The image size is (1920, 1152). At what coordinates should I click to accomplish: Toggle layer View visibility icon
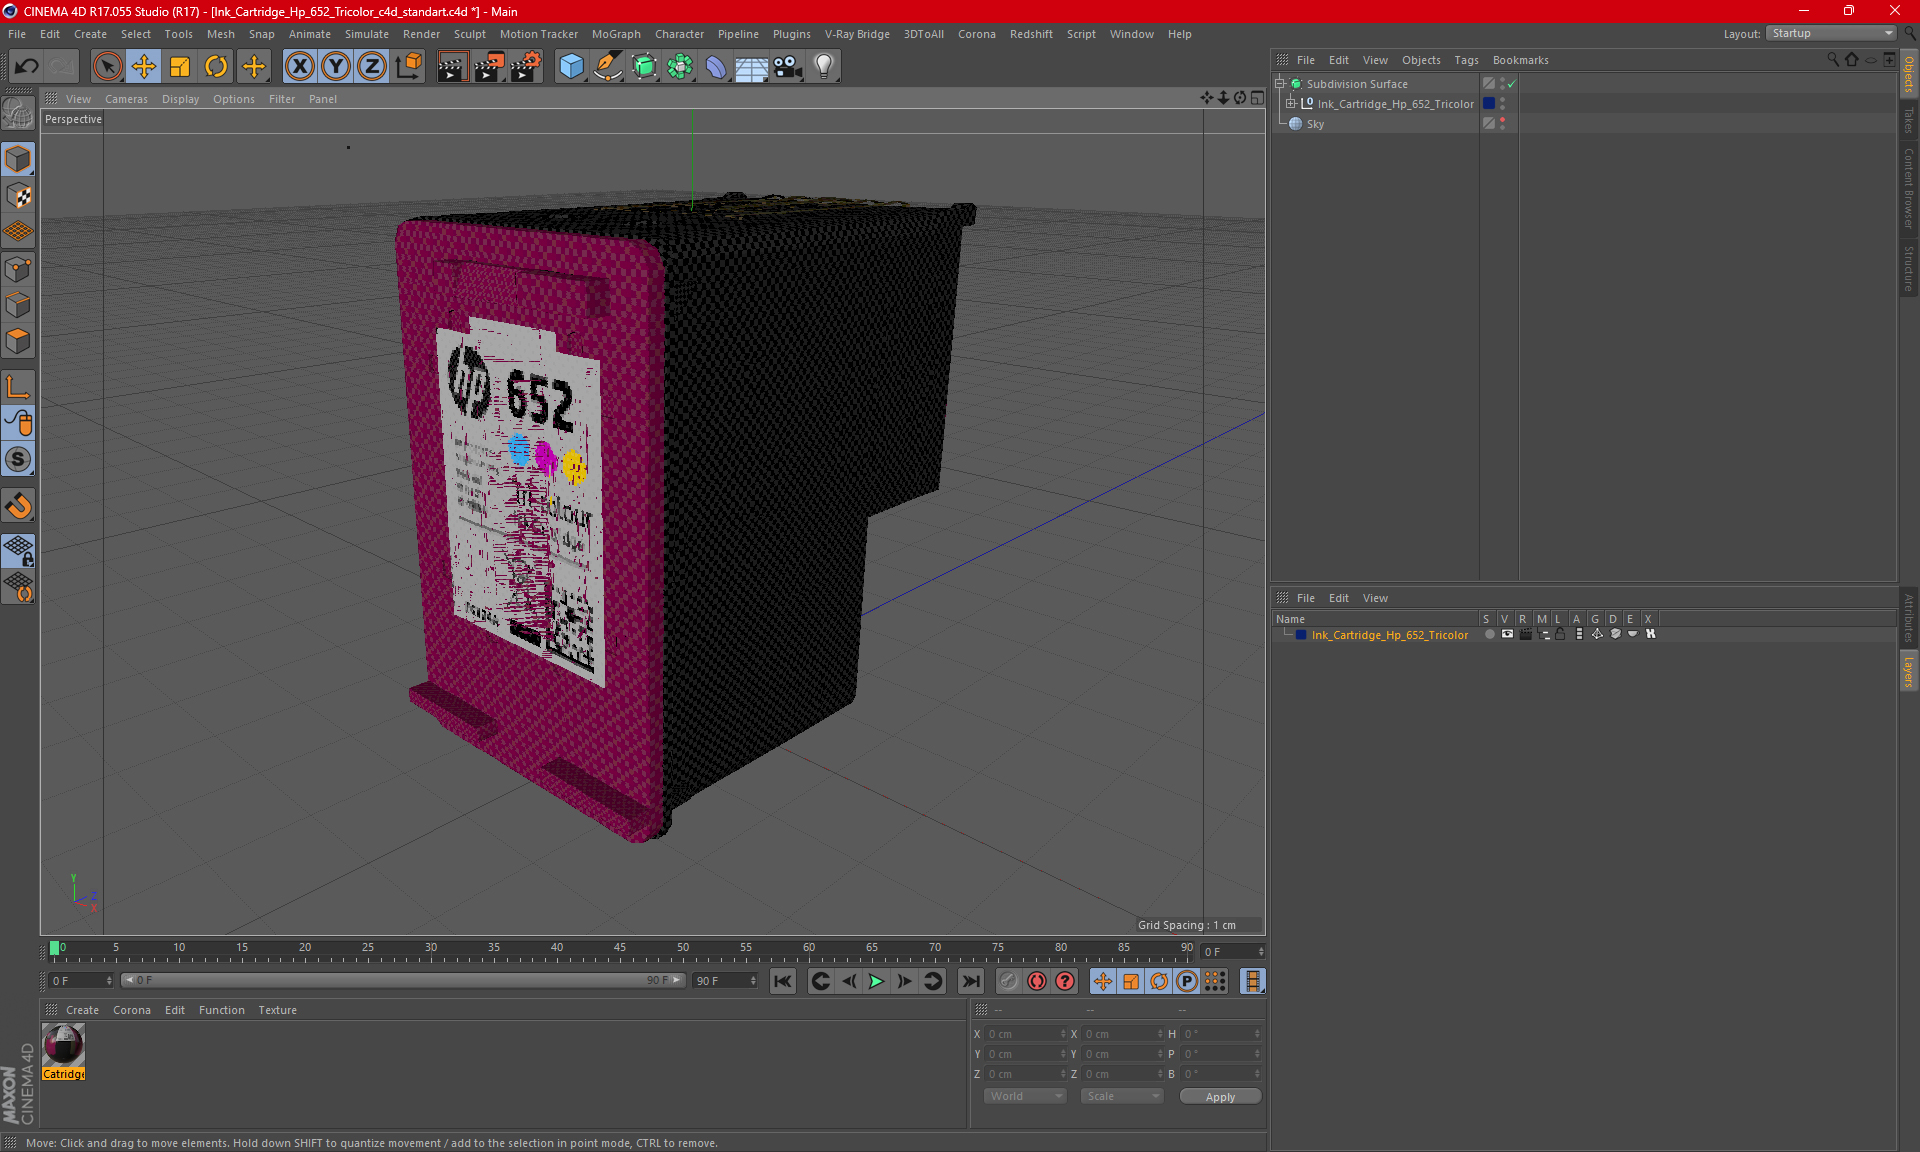pyautogui.click(x=1507, y=635)
